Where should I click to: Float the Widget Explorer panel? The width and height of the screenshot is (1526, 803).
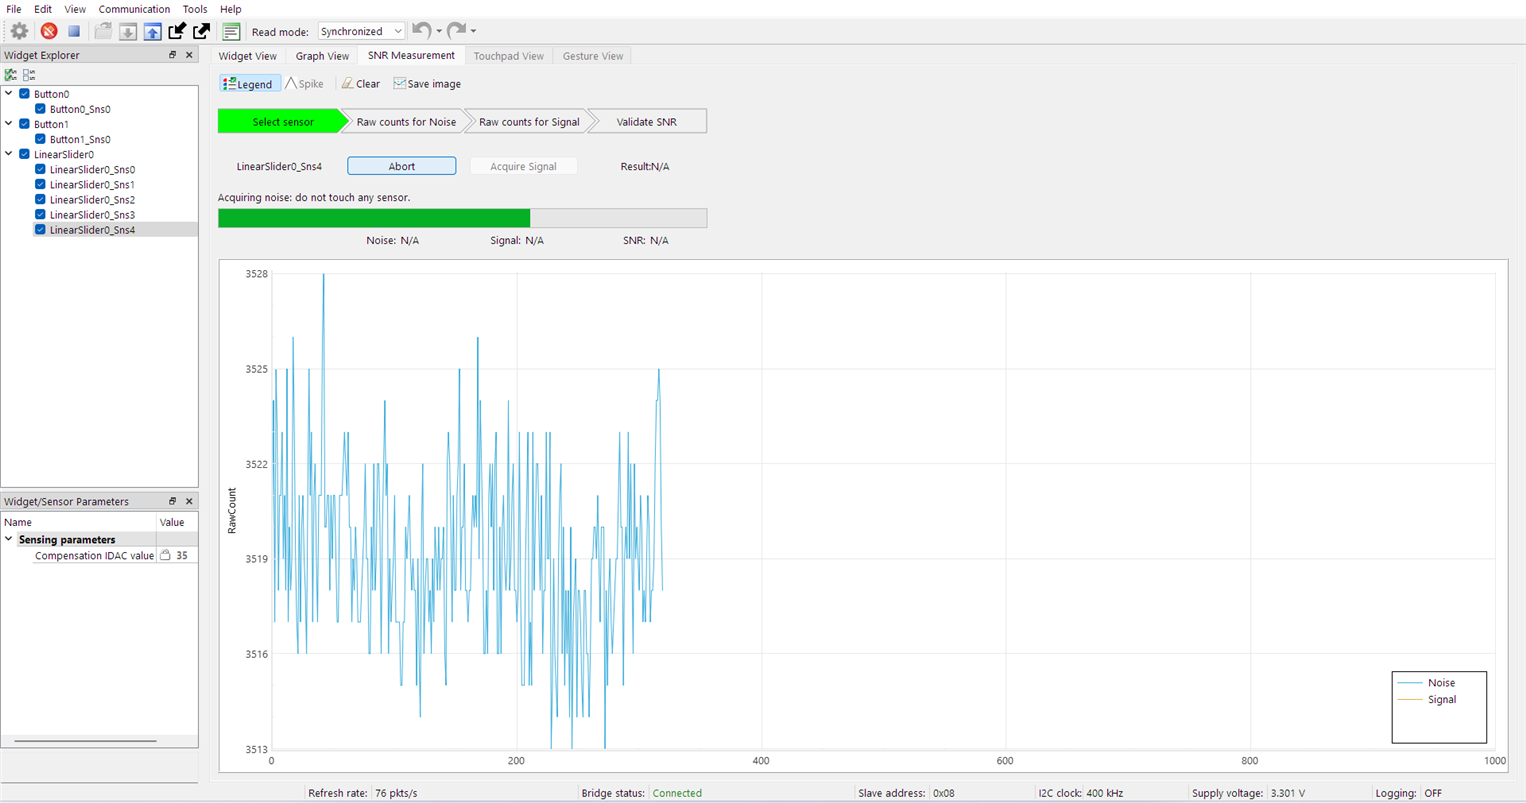(172, 55)
